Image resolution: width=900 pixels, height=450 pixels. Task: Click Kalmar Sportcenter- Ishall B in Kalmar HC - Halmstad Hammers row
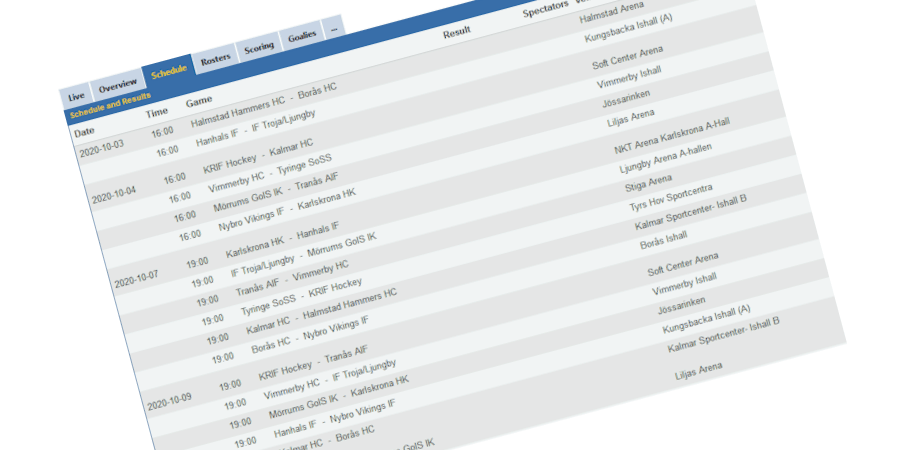(690, 214)
